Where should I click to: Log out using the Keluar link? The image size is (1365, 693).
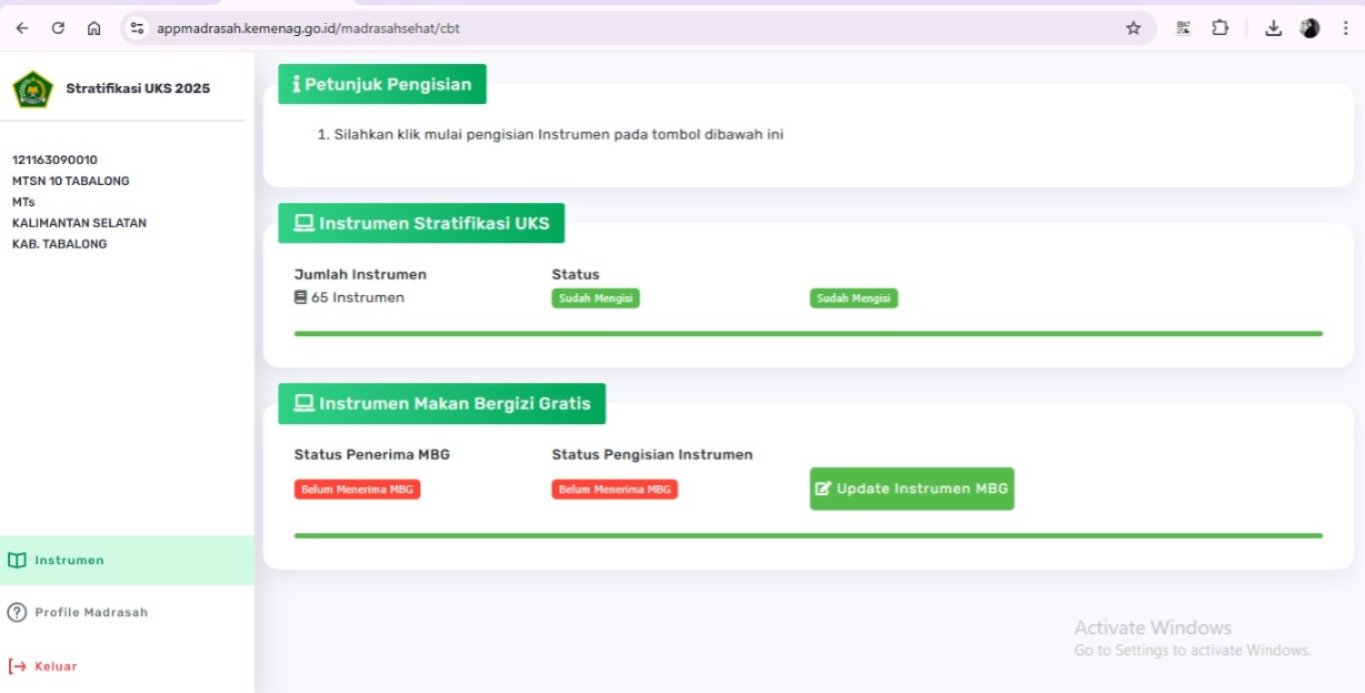tap(55, 666)
